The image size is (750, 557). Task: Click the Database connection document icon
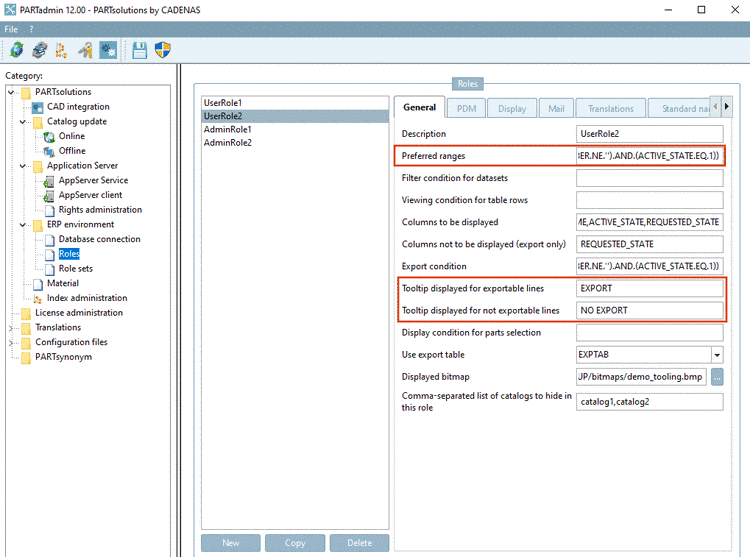pos(50,240)
